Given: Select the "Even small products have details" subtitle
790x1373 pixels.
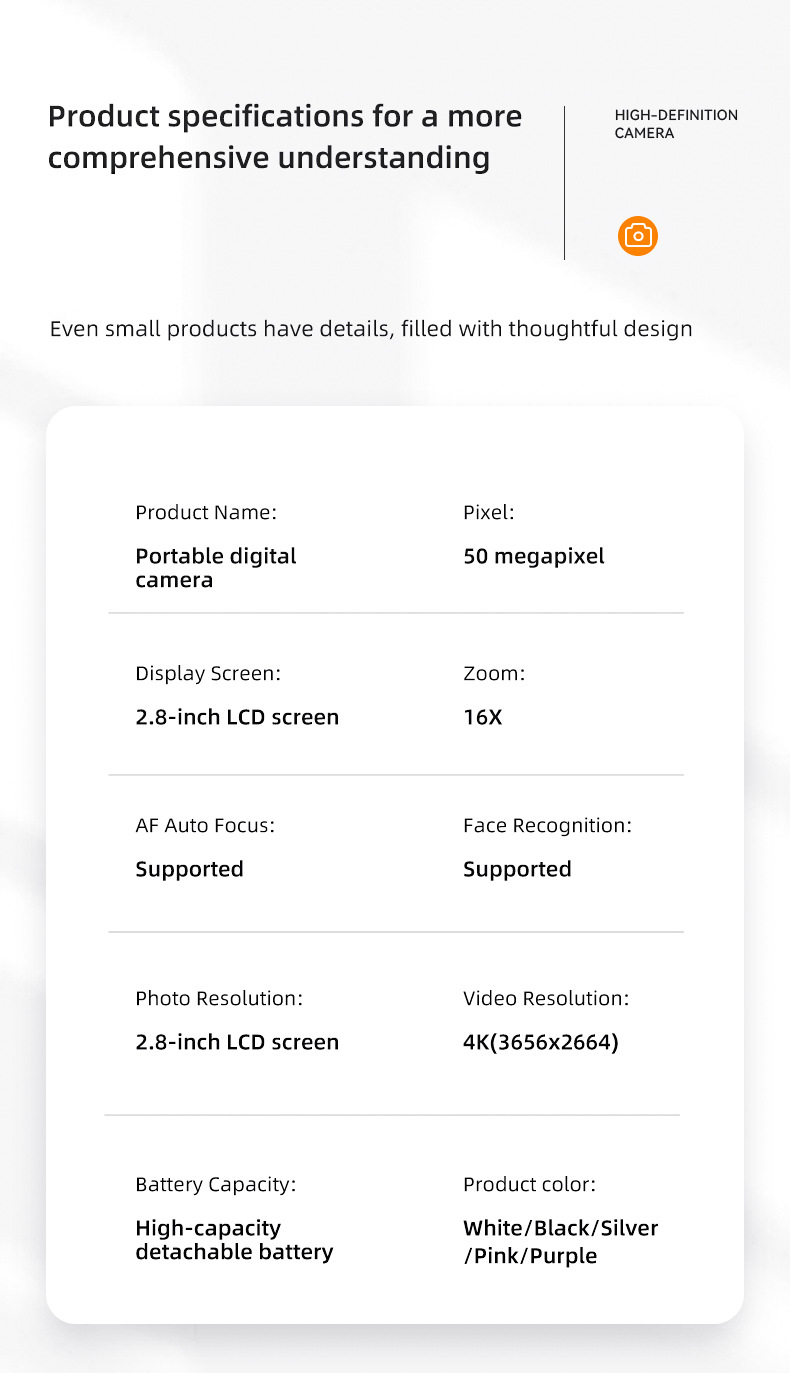Looking at the screenshot, I should (x=371, y=329).
